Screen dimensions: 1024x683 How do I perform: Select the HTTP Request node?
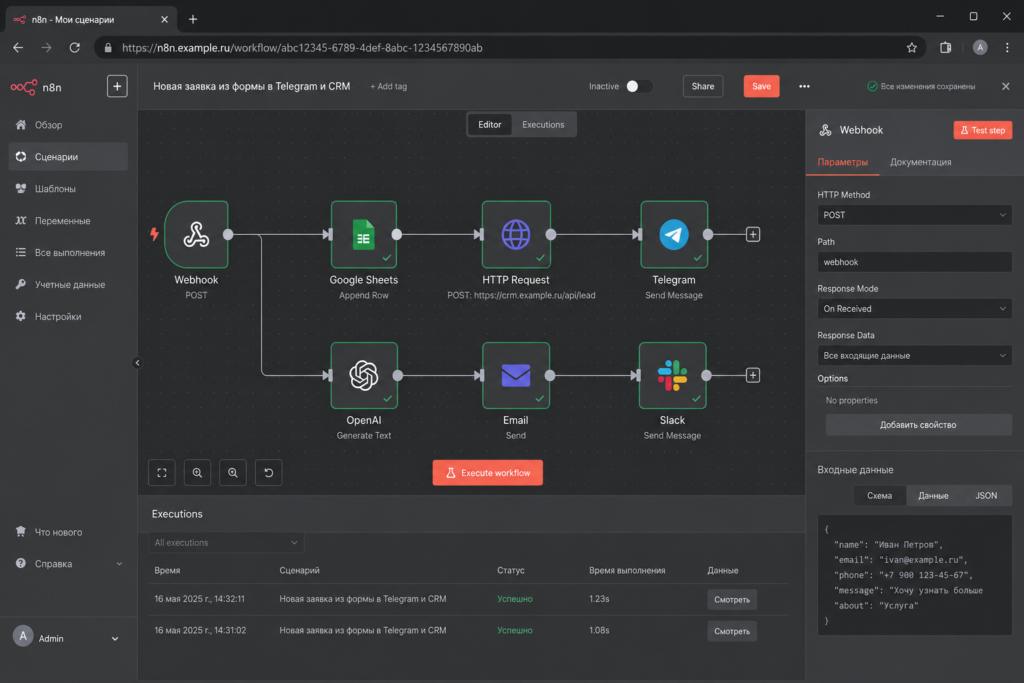(x=516, y=234)
